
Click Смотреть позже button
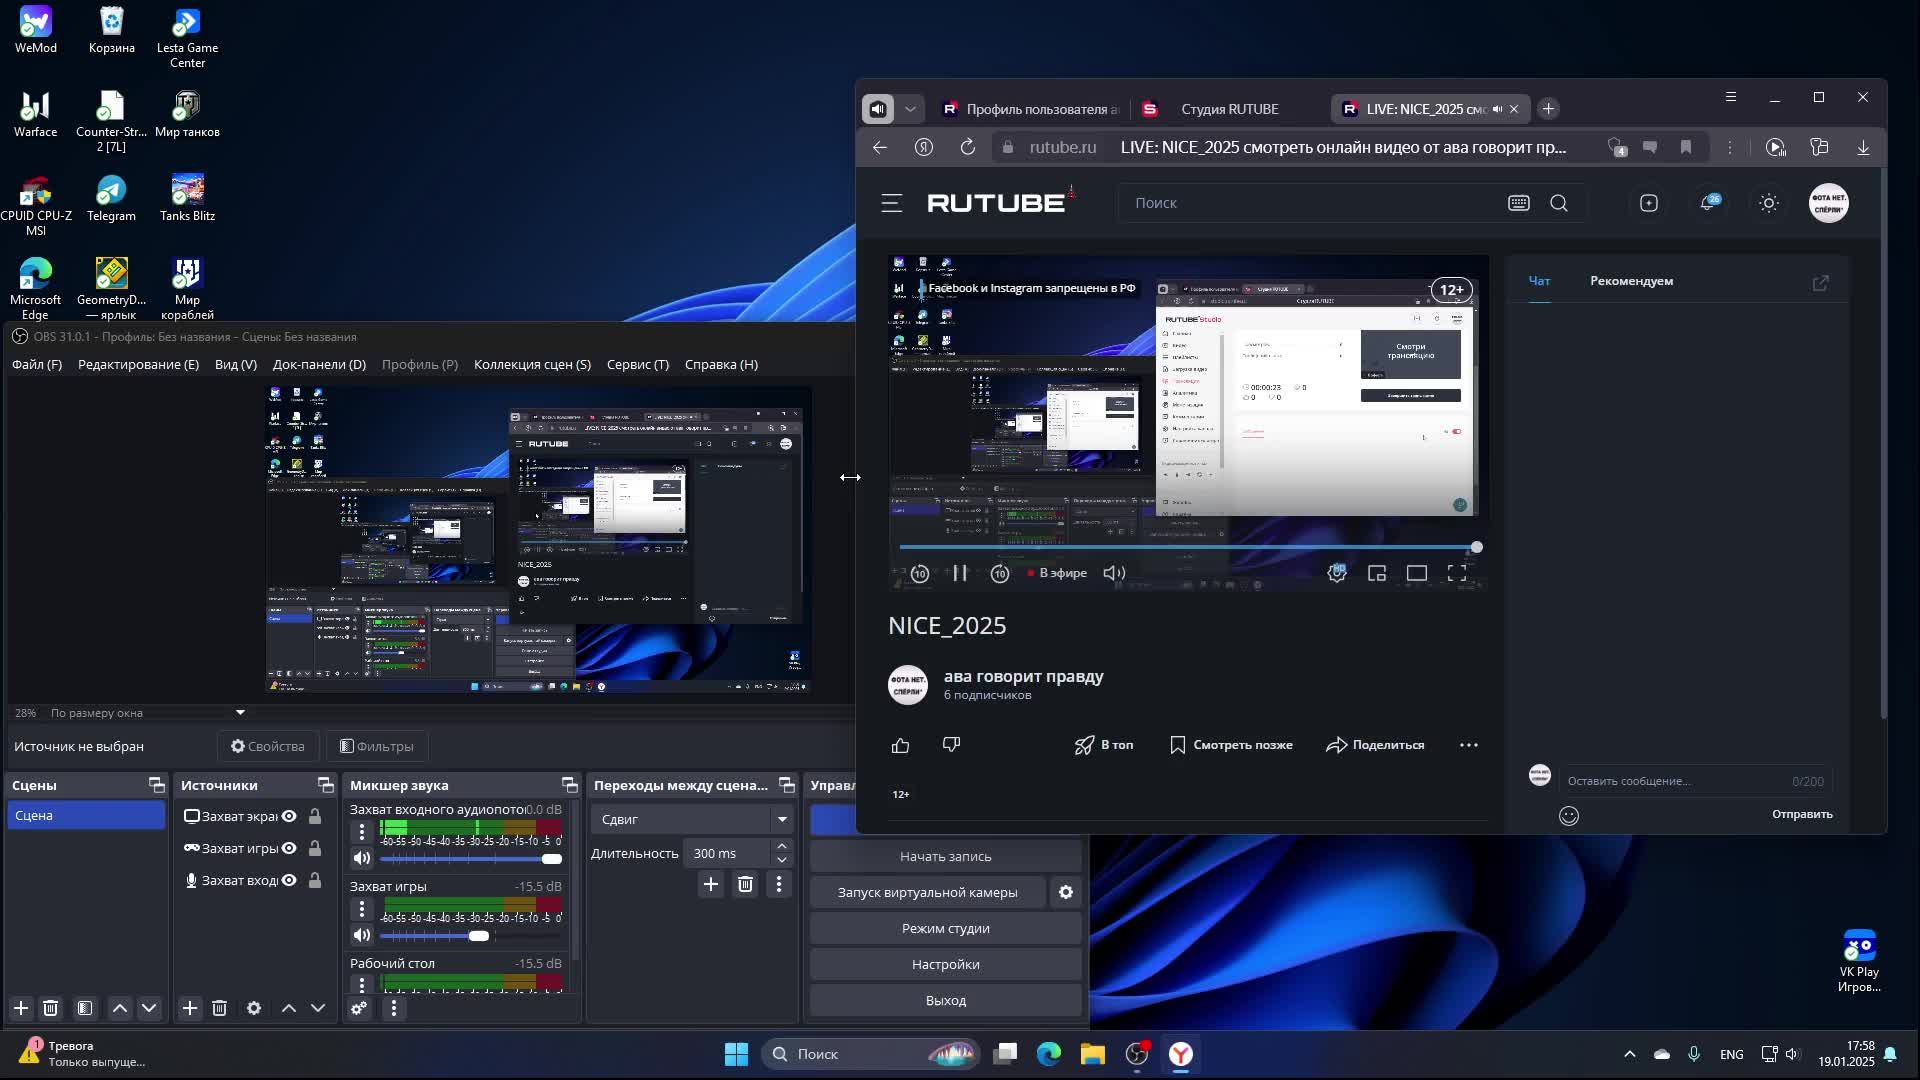[1231, 745]
